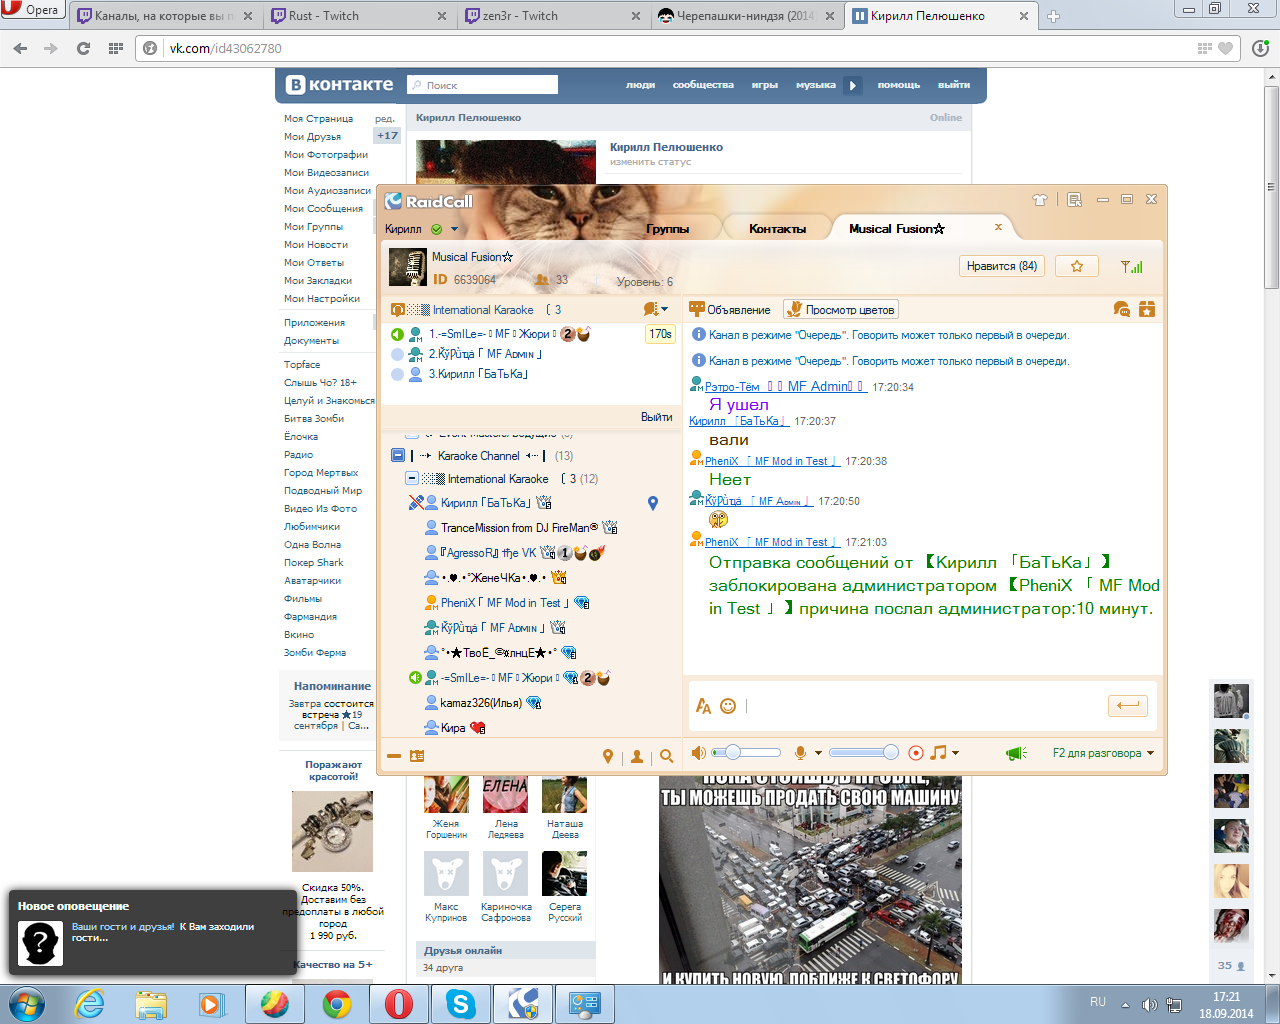
Task: Open the emoticon smiley picker
Action: [728, 706]
